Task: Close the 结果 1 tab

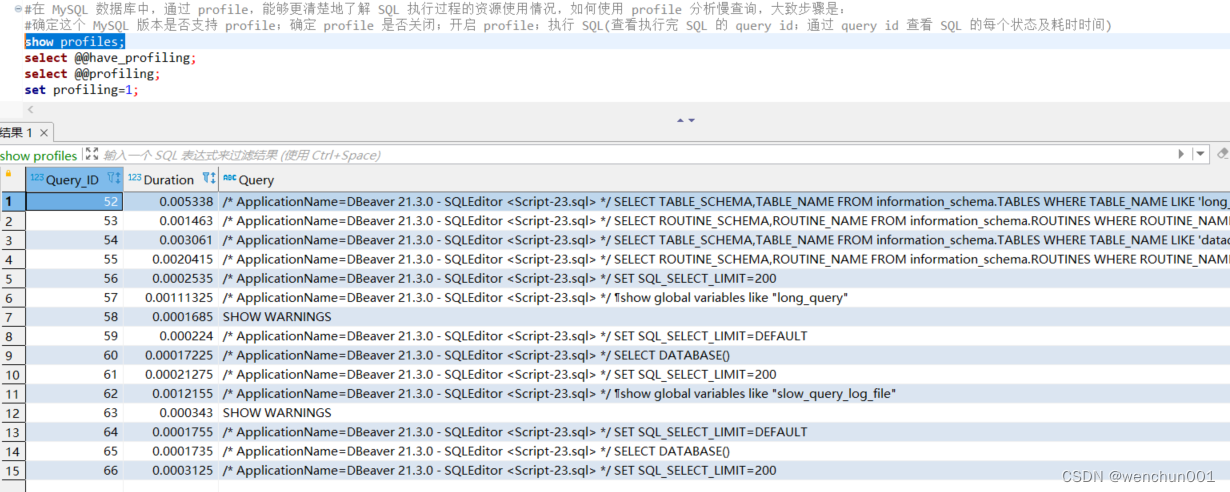Action: 44,133
